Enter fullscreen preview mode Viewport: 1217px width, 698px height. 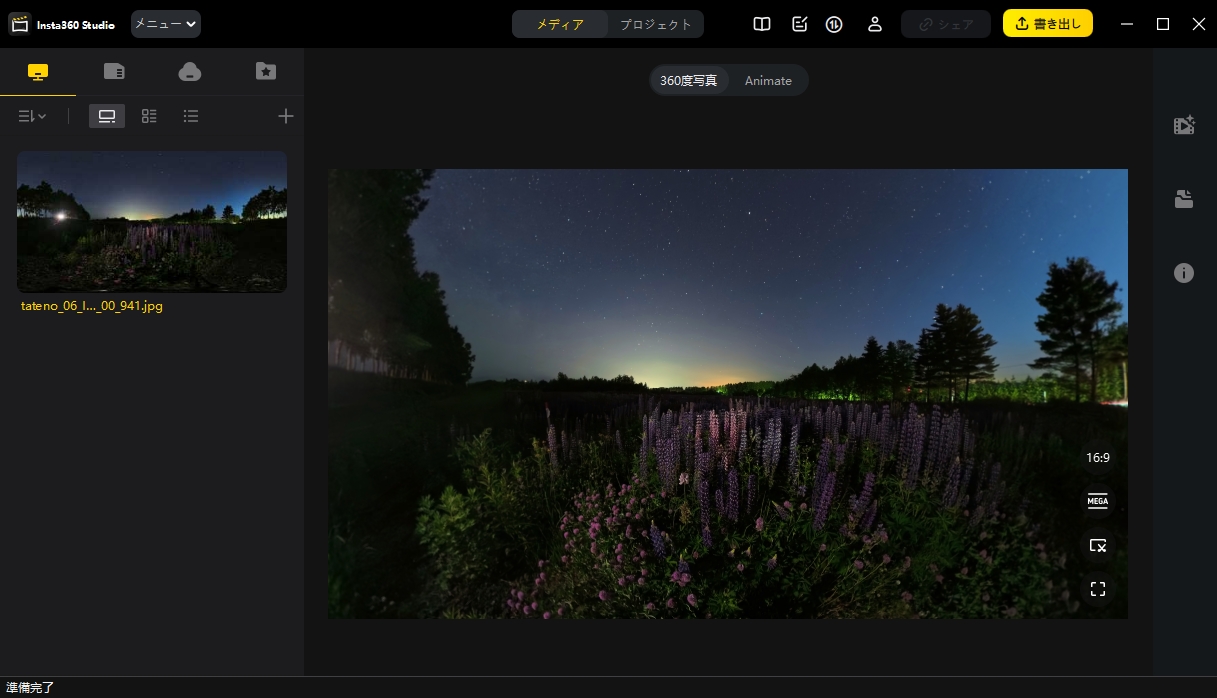pyautogui.click(x=1098, y=589)
